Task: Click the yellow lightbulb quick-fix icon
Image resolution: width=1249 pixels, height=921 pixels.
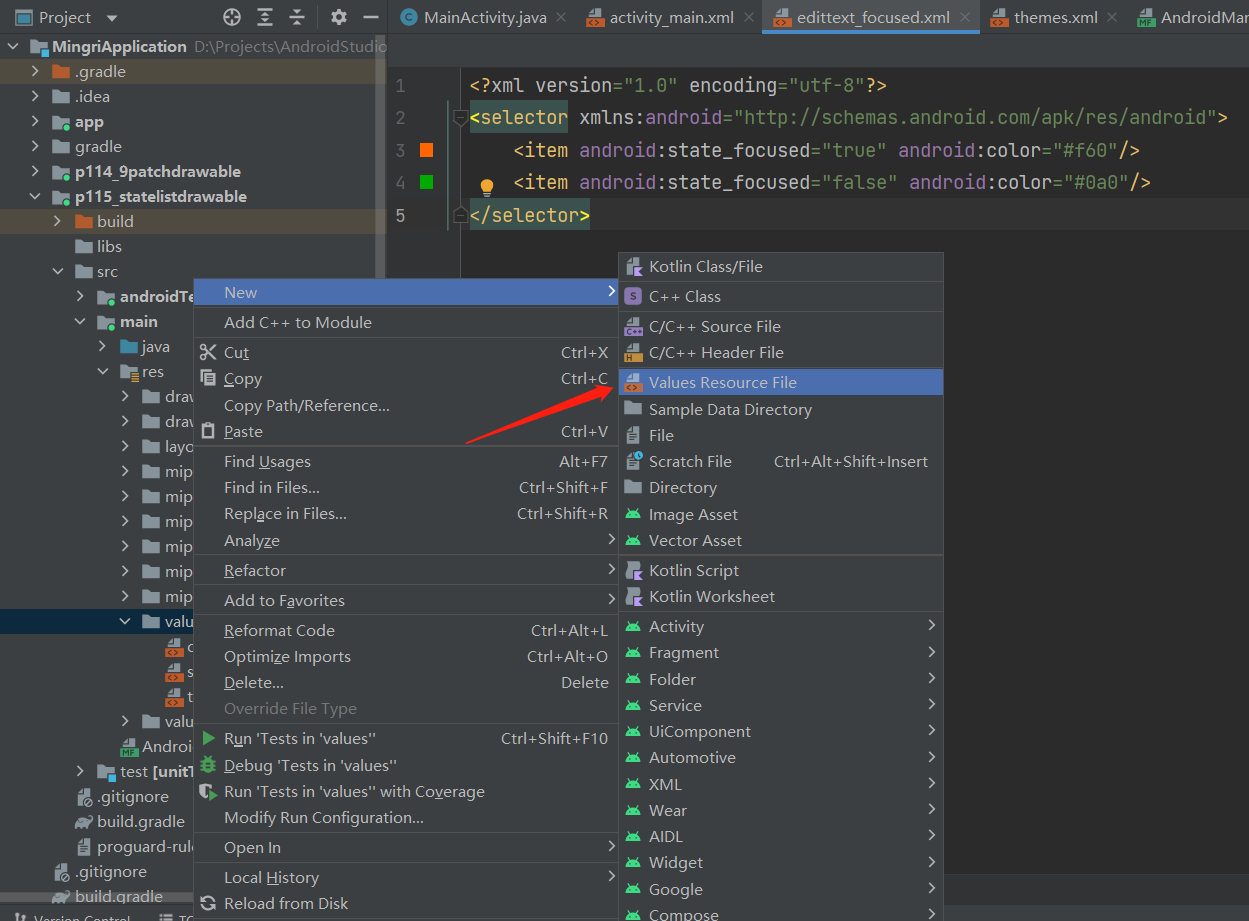Action: [x=487, y=186]
